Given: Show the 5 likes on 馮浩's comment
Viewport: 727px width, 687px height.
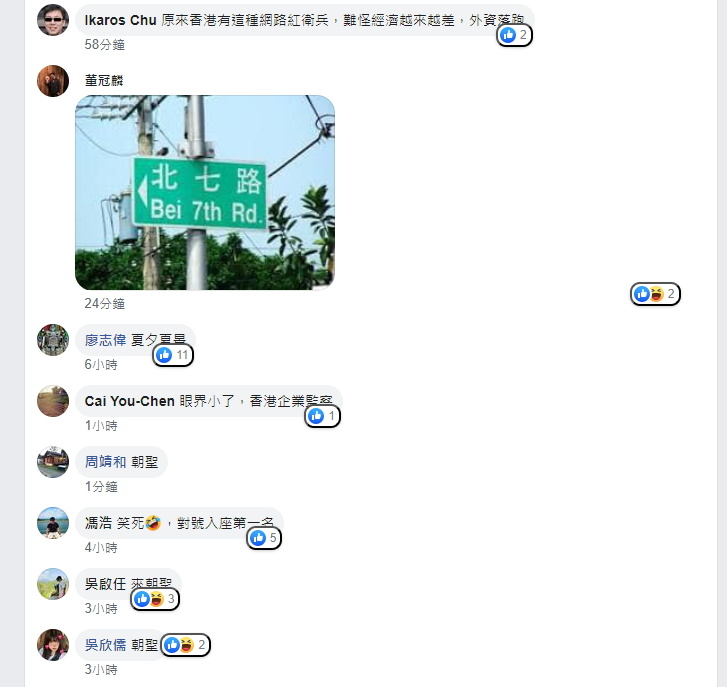Looking at the screenshot, I should pos(264,538).
